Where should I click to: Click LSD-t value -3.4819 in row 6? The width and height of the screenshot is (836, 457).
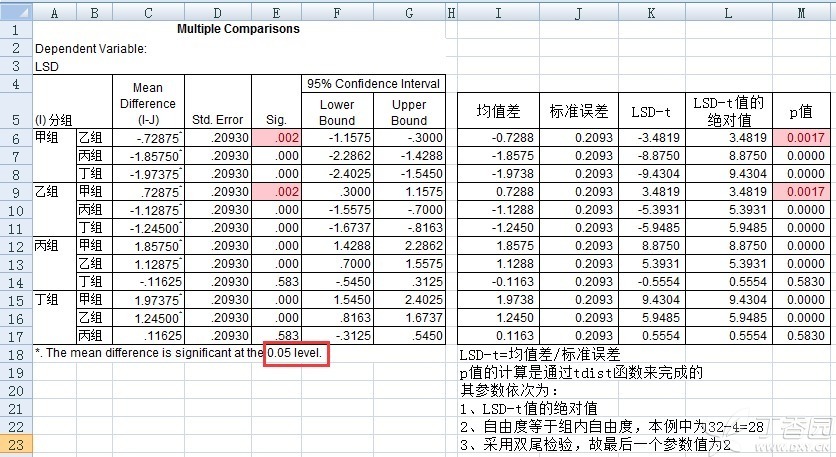point(652,138)
